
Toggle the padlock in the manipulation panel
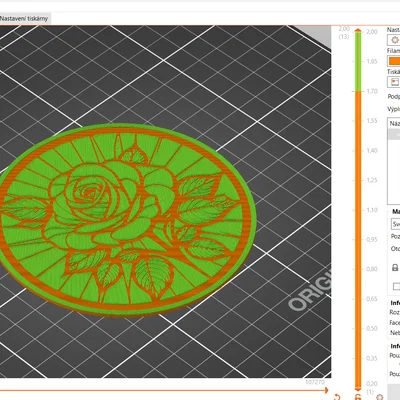pos(395,267)
